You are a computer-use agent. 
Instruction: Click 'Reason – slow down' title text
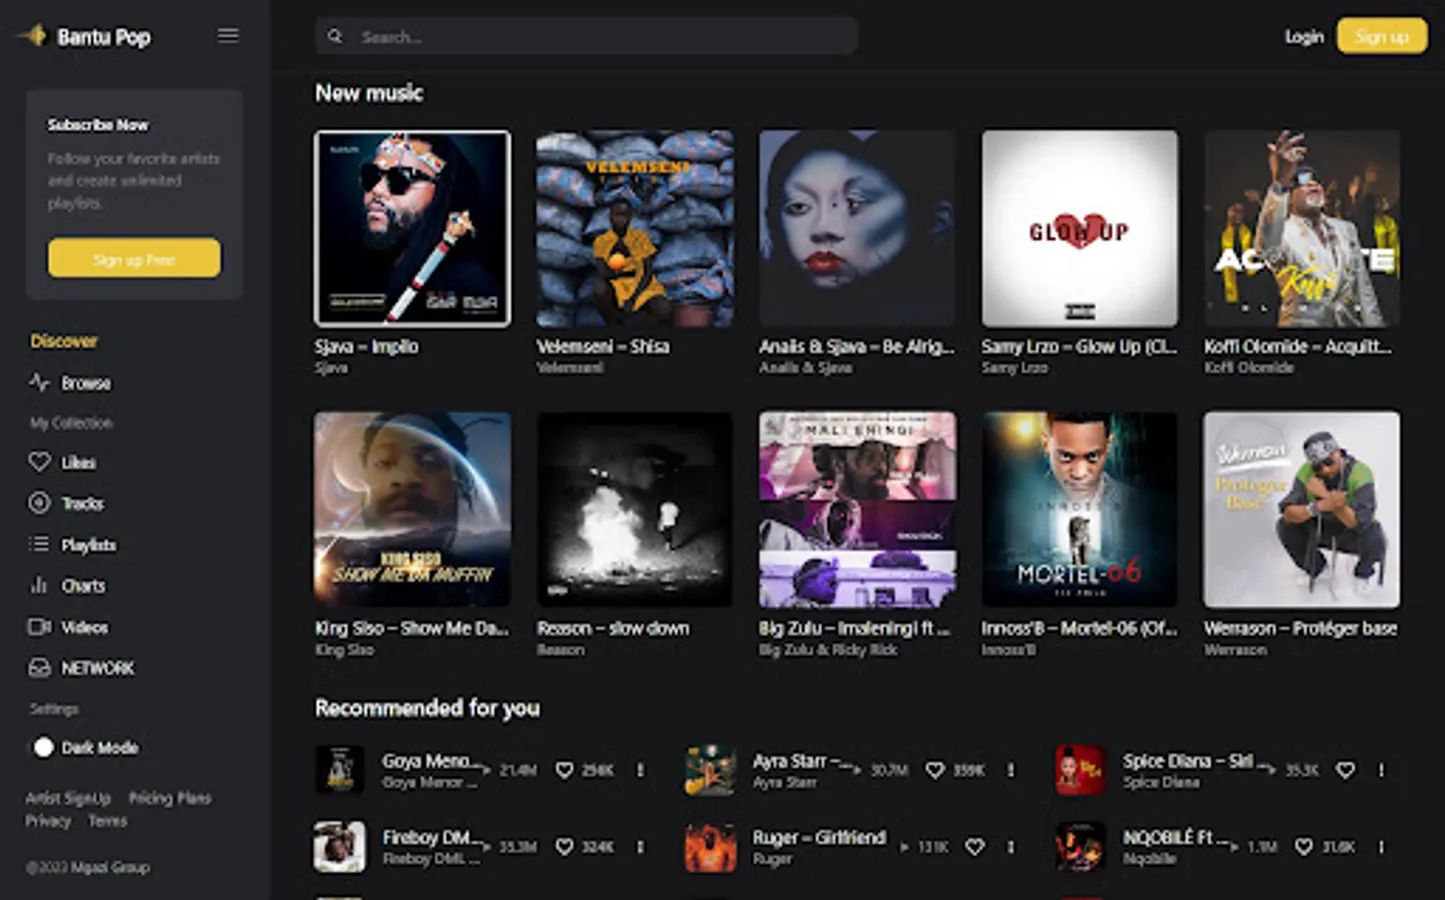point(613,628)
